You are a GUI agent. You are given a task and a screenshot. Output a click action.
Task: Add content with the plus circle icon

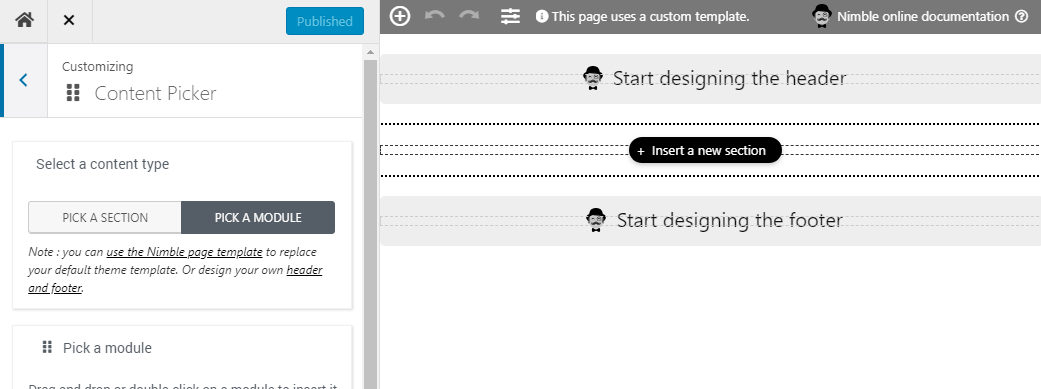(400, 17)
